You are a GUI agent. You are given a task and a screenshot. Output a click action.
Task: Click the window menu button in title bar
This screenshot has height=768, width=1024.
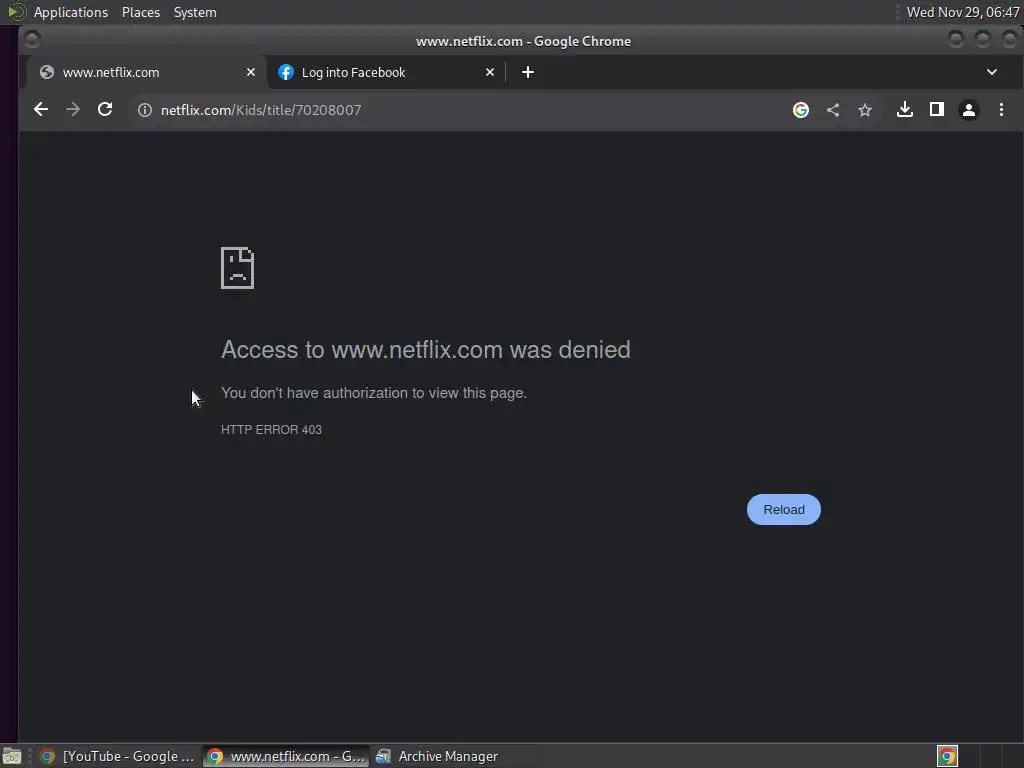click(32, 40)
